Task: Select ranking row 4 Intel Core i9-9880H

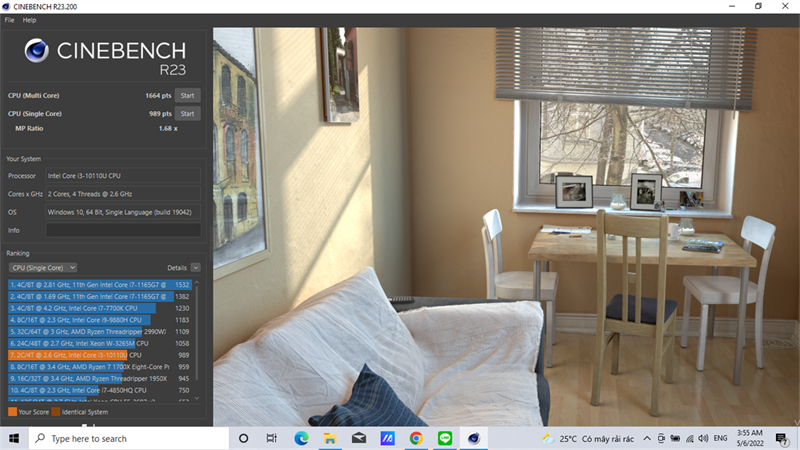Action: 99,320
